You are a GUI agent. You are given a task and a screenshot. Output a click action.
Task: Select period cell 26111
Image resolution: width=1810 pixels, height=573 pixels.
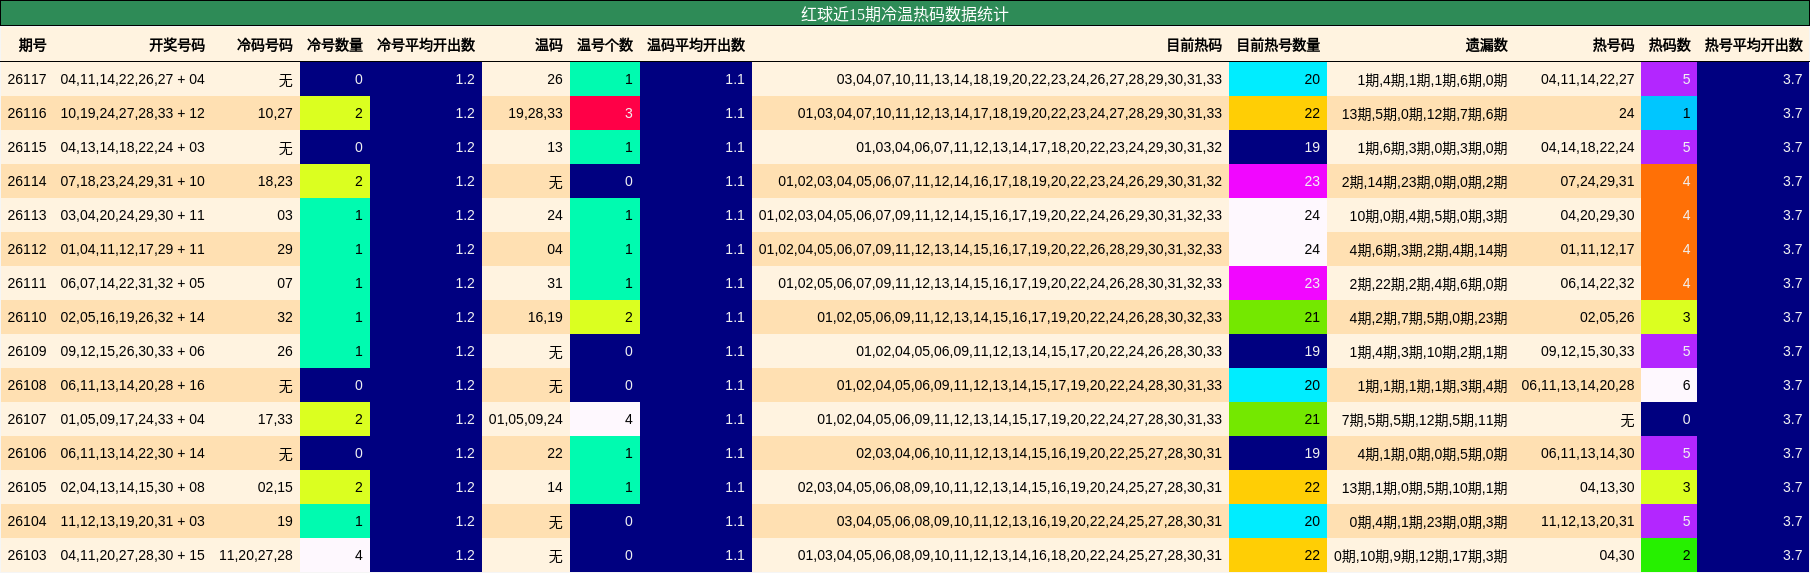[x=27, y=283]
